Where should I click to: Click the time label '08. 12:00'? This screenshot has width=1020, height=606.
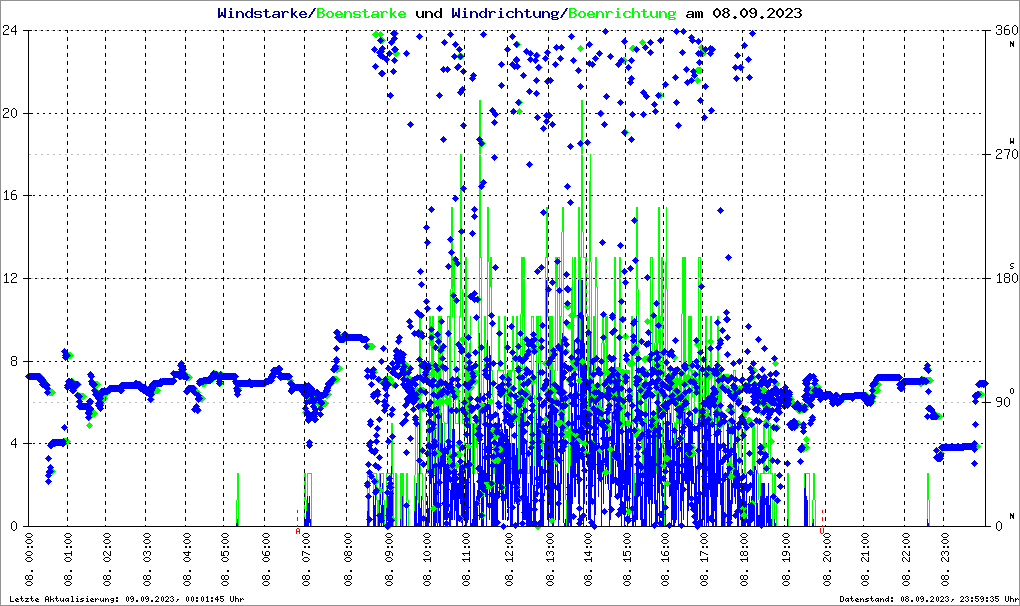507,559
